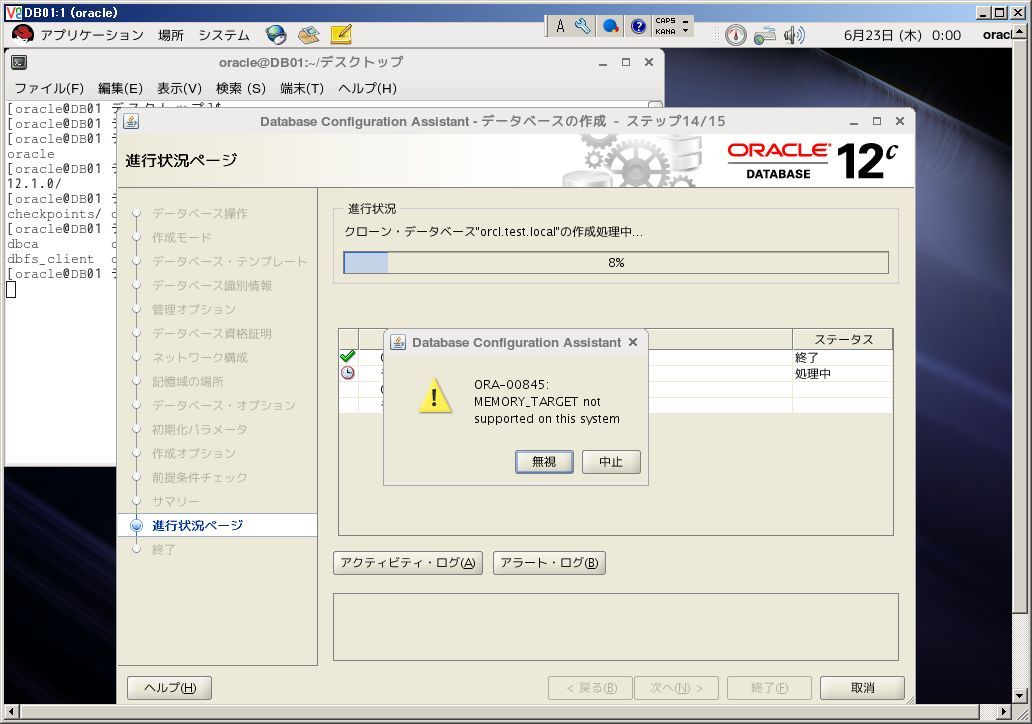Viewport: 1032px width, 724px height.
Task: Click the yellow warning exclamation icon
Action: pyautogui.click(x=434, y=396)
